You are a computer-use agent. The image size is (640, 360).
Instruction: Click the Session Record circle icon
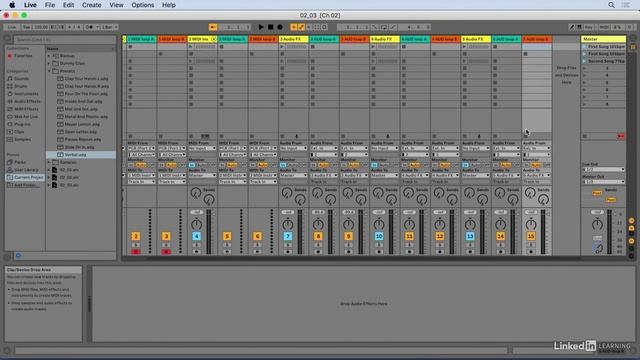pos(324,27)
